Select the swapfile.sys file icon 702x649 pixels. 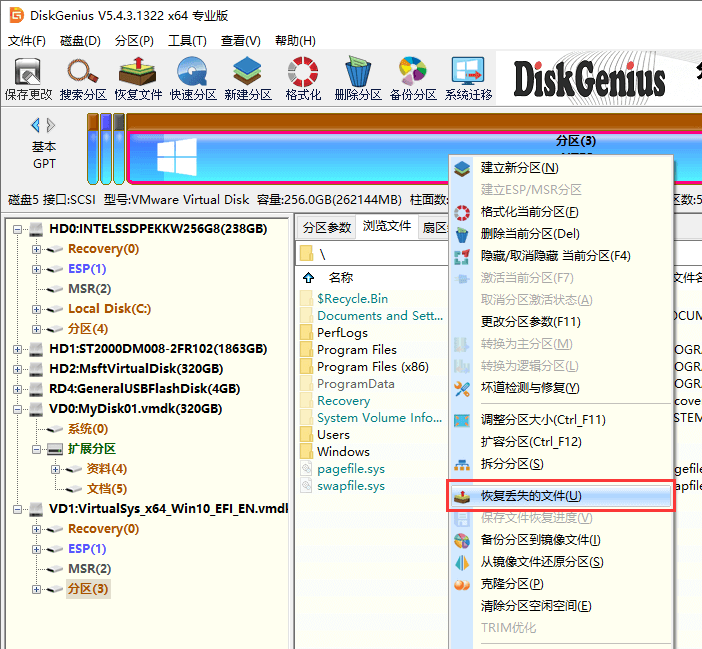coord(306,486)
